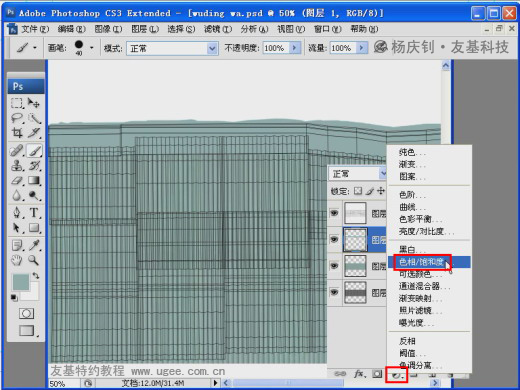The width and height of the screenshot is (520, 390).
Task: Toggle visibility of the selected blue layer
Action: point(334,239)
